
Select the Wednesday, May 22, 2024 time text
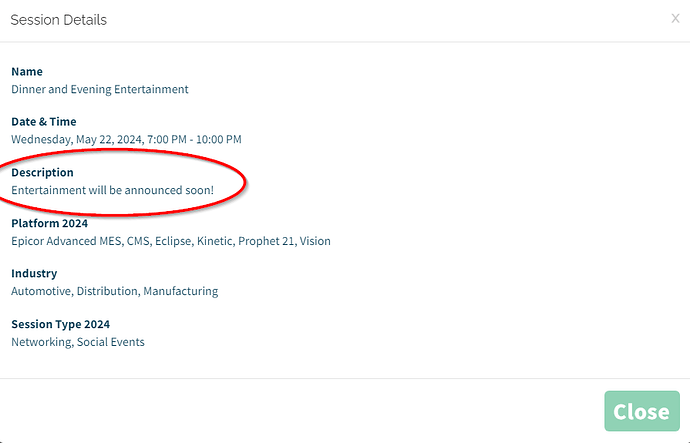pos(126,139)
